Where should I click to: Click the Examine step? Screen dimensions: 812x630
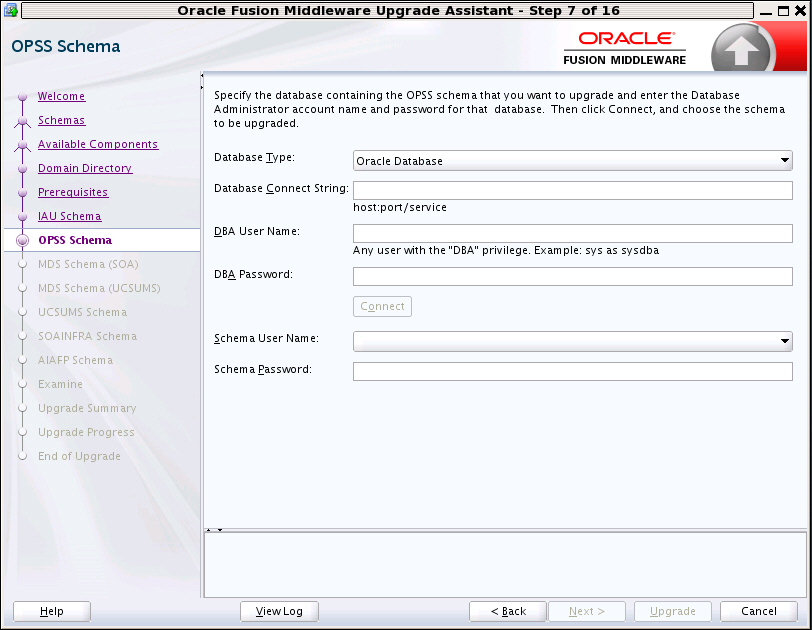(60, 384)
